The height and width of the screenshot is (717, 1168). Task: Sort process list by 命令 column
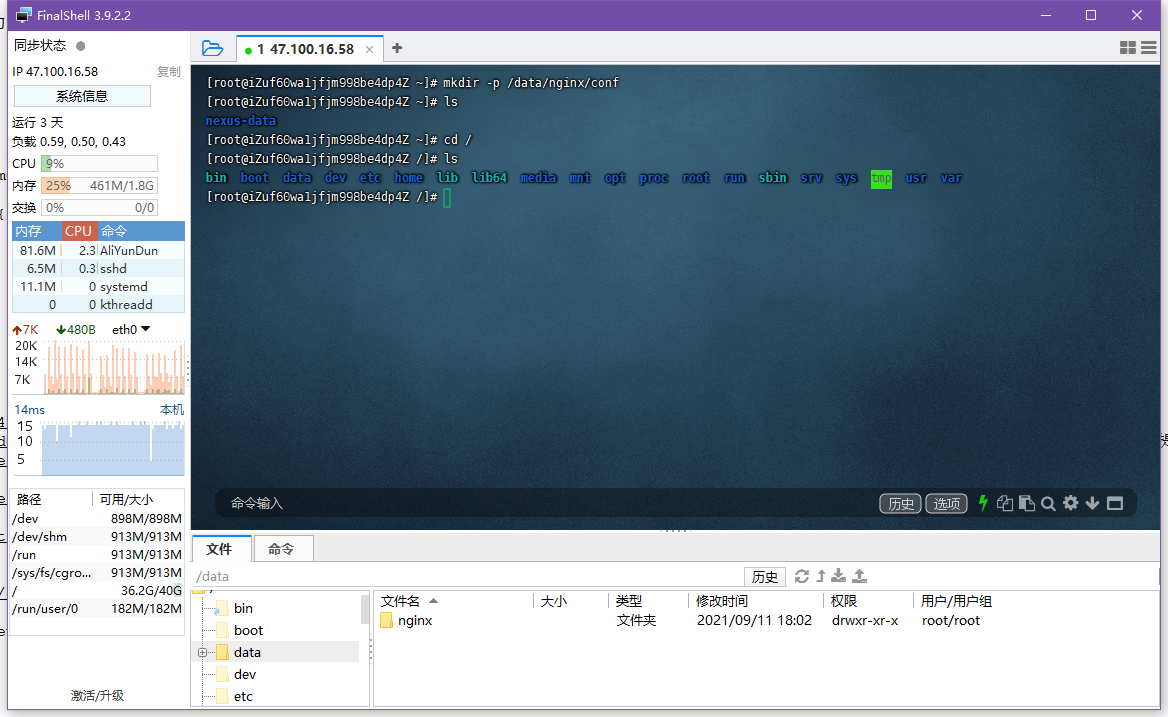141,231
